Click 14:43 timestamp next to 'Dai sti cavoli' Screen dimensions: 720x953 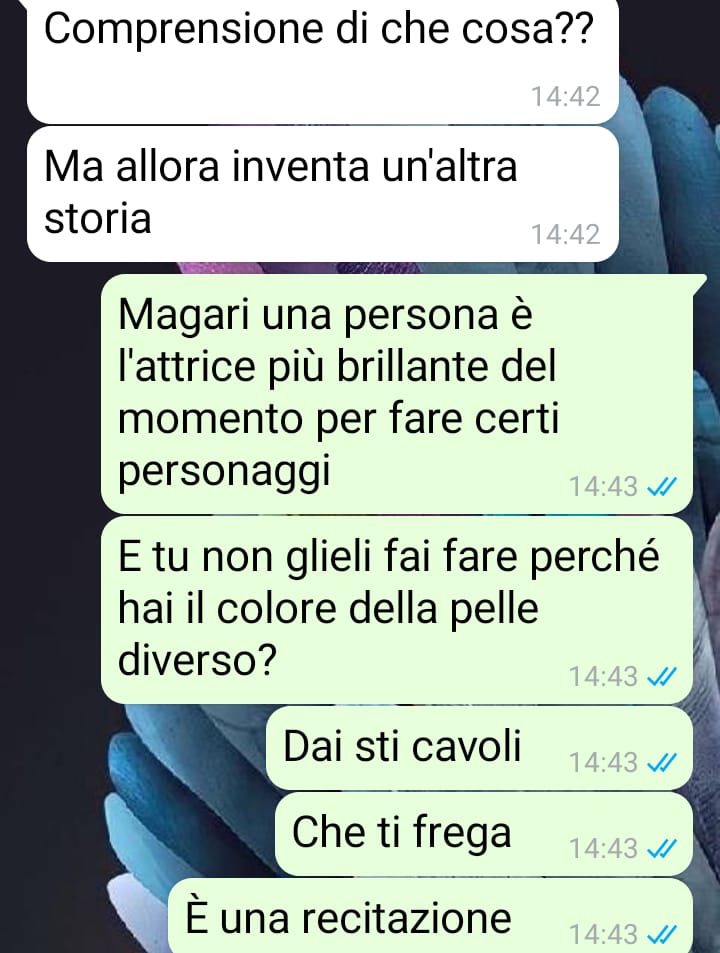point(603,762)
